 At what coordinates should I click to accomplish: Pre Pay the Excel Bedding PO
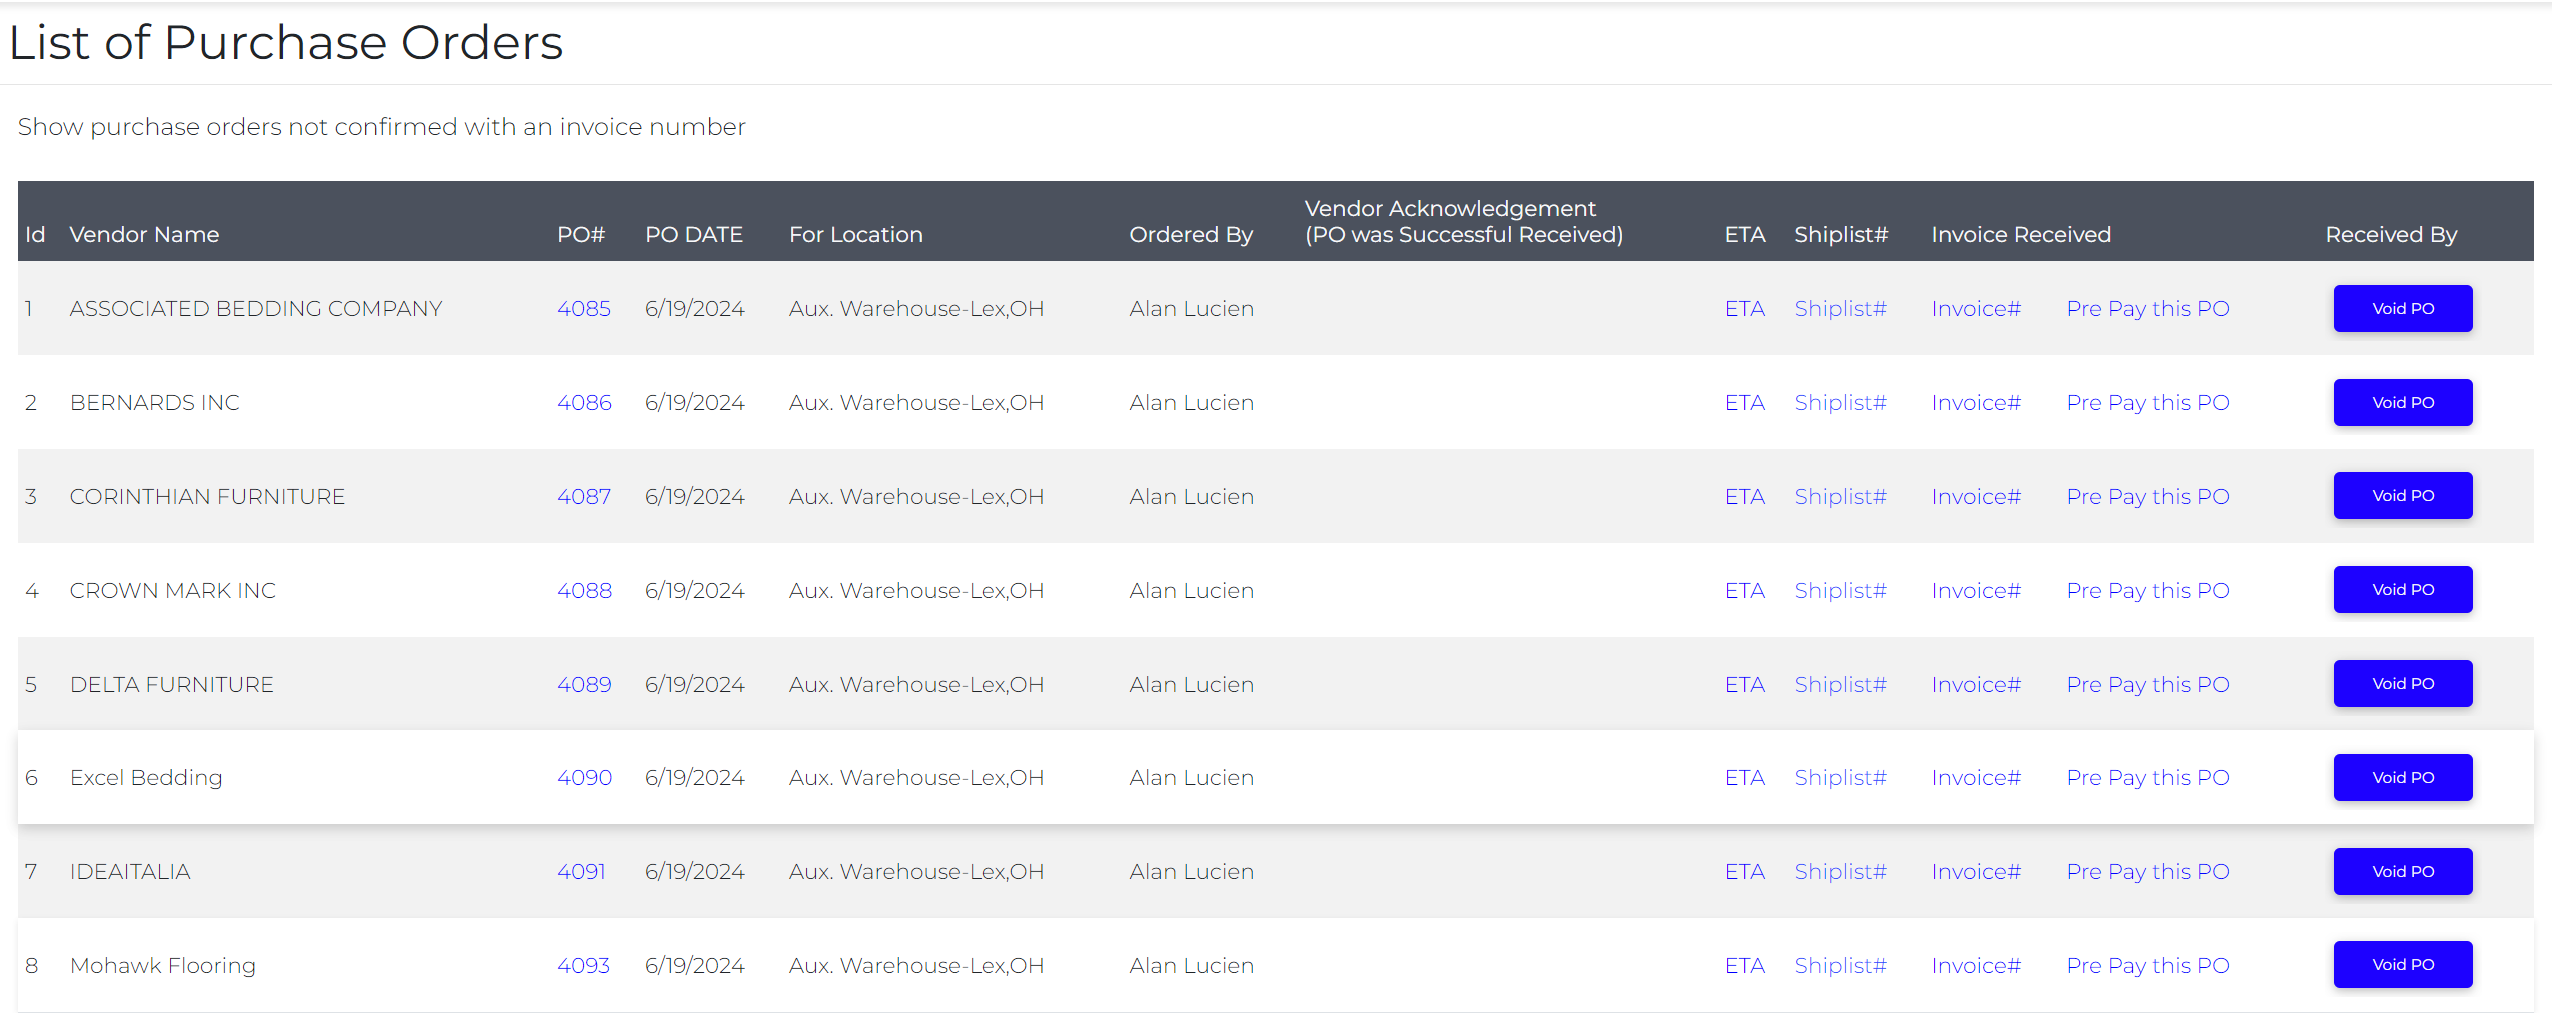tap(2148, 777)
